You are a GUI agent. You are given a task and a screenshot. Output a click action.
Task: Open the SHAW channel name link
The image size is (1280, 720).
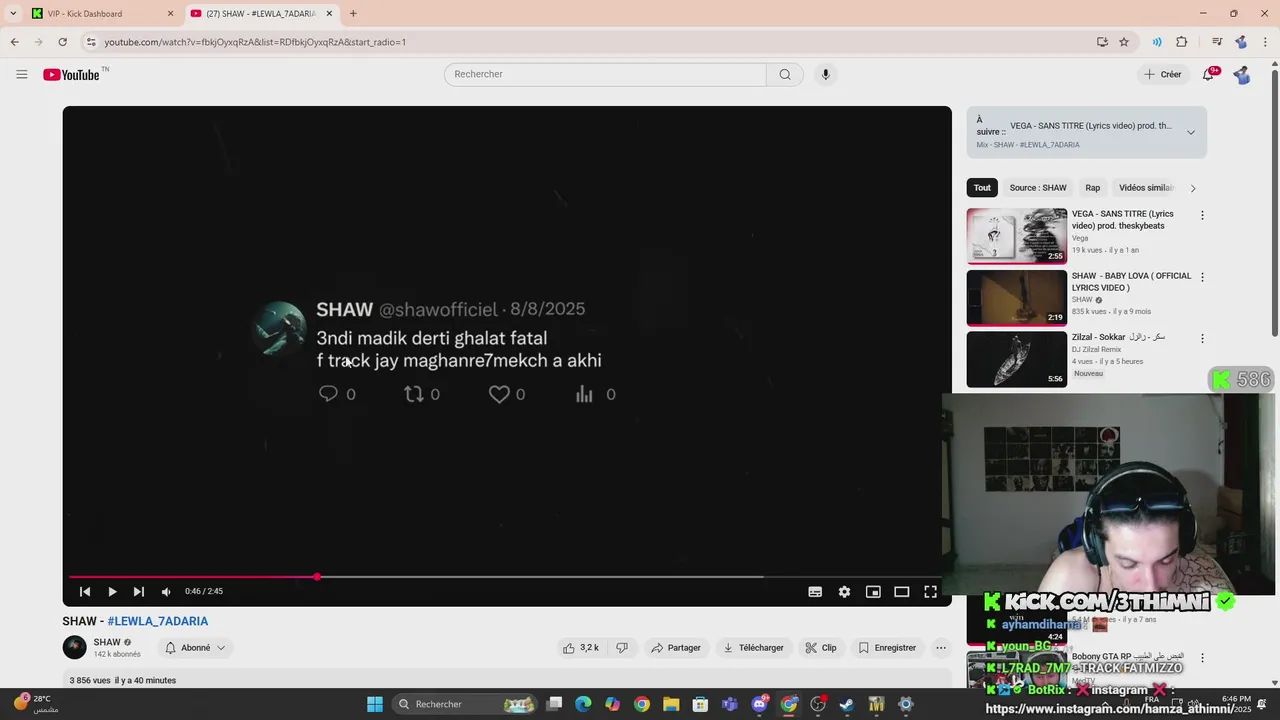pos(107,642)
